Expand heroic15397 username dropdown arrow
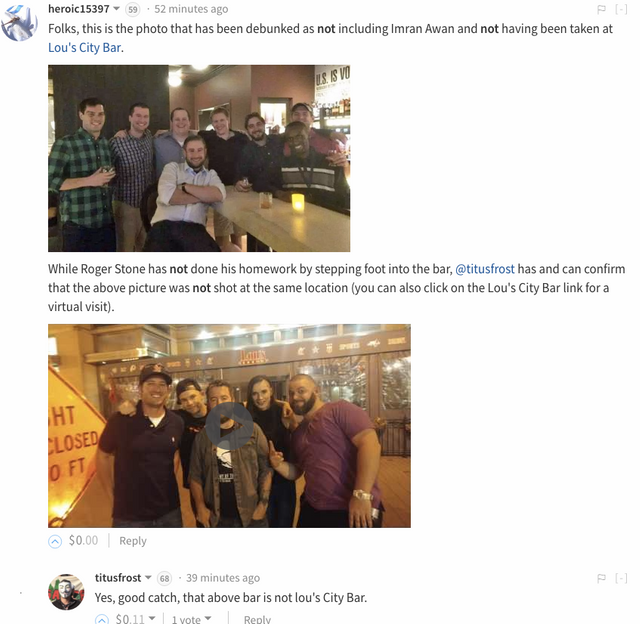Screen dimensions: 640x624 coord(116,9)
